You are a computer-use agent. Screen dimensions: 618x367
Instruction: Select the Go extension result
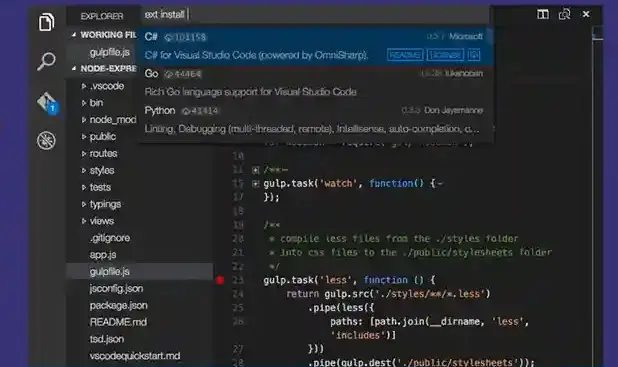(315, 83)
